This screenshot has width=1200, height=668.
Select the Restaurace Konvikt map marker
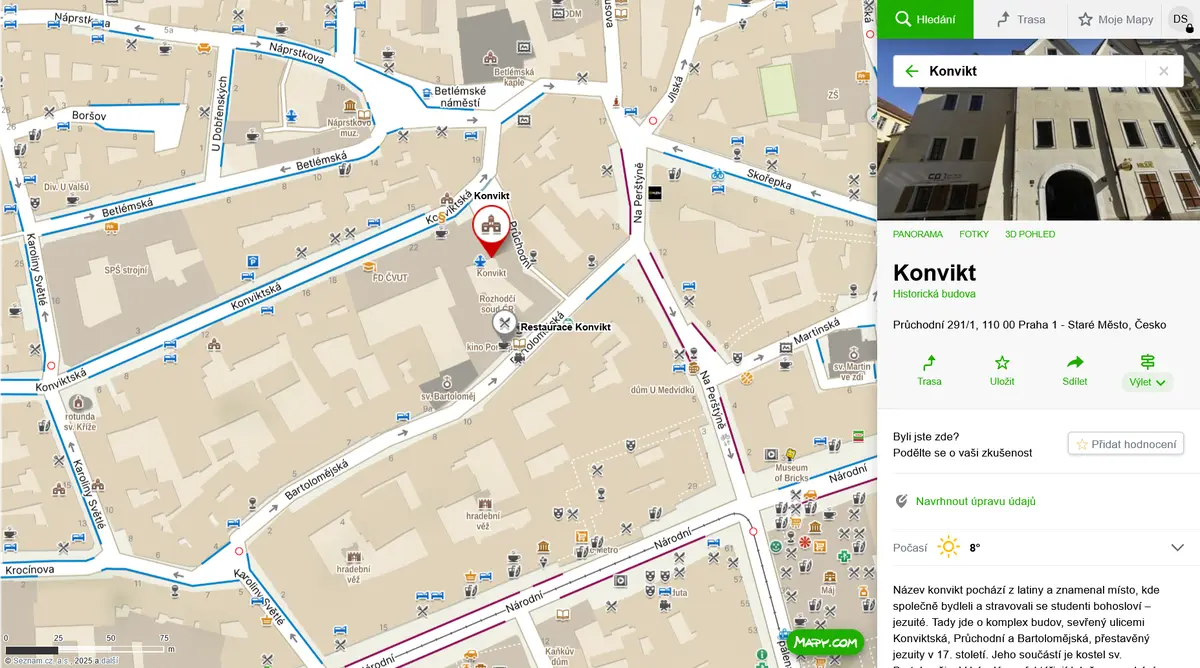[x=504, y=323]
